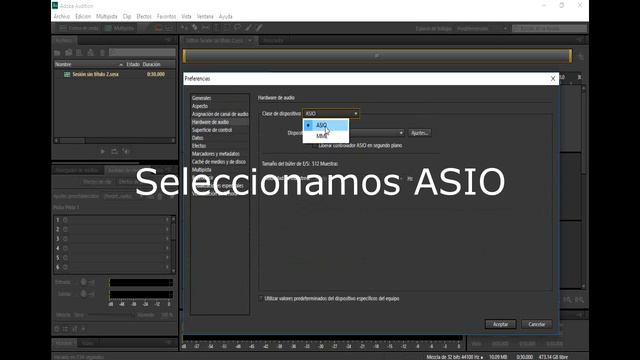This screenshot has height=360, width=640.
Task: Choose MME in the device class list
Action: pos(326,136)
